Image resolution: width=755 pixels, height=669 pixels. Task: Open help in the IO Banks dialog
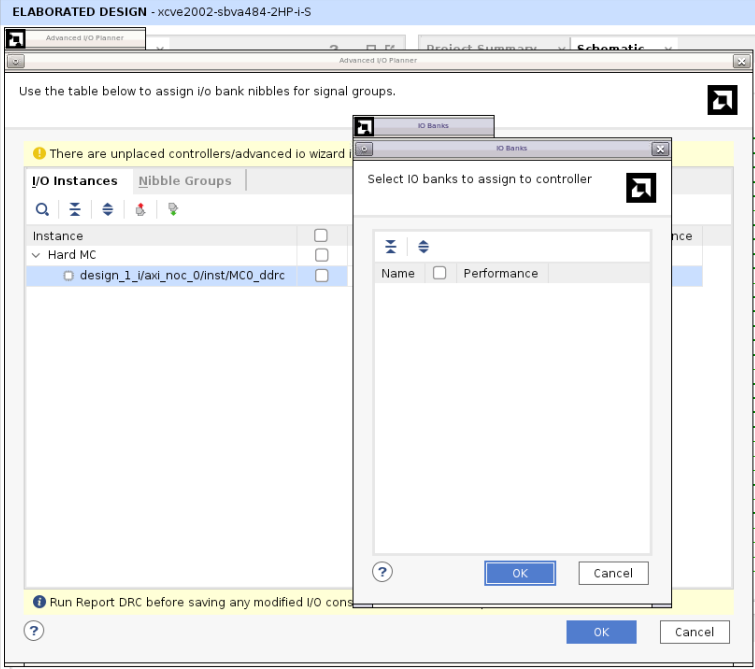coord(383,572)
